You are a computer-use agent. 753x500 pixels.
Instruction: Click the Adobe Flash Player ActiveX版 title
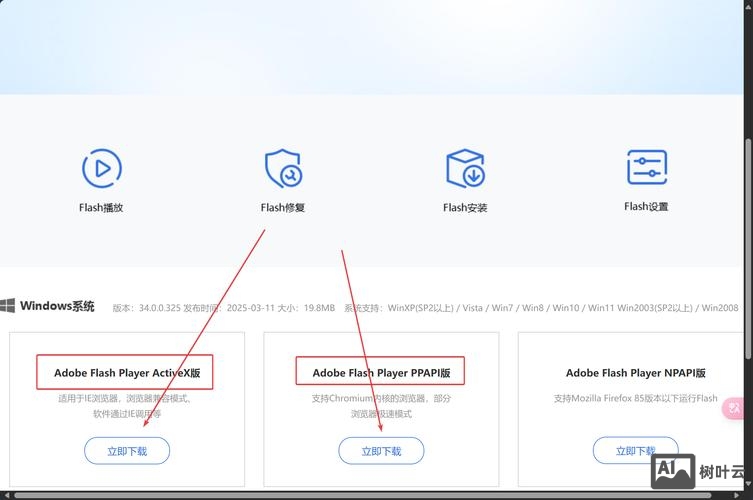point(127,373)
